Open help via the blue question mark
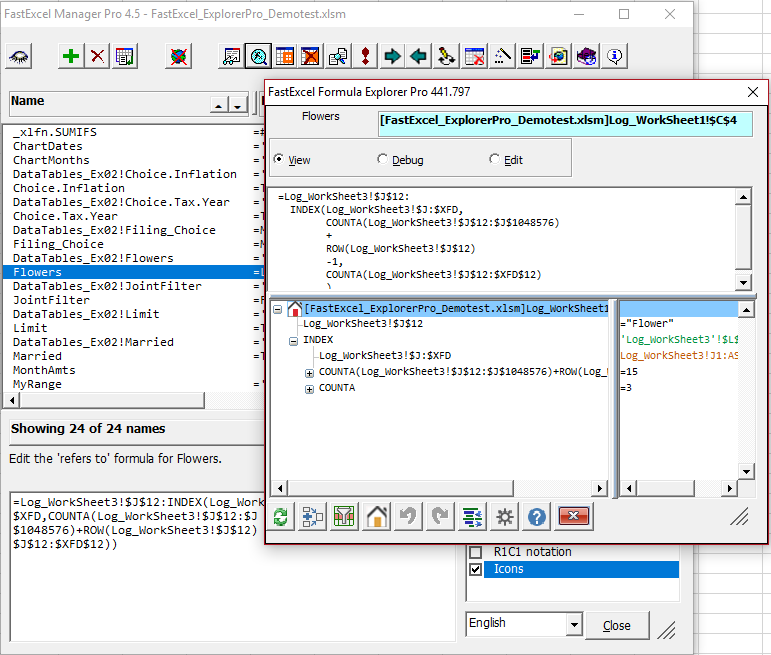This screenshot has width=771, height=655. pos(537,517)
